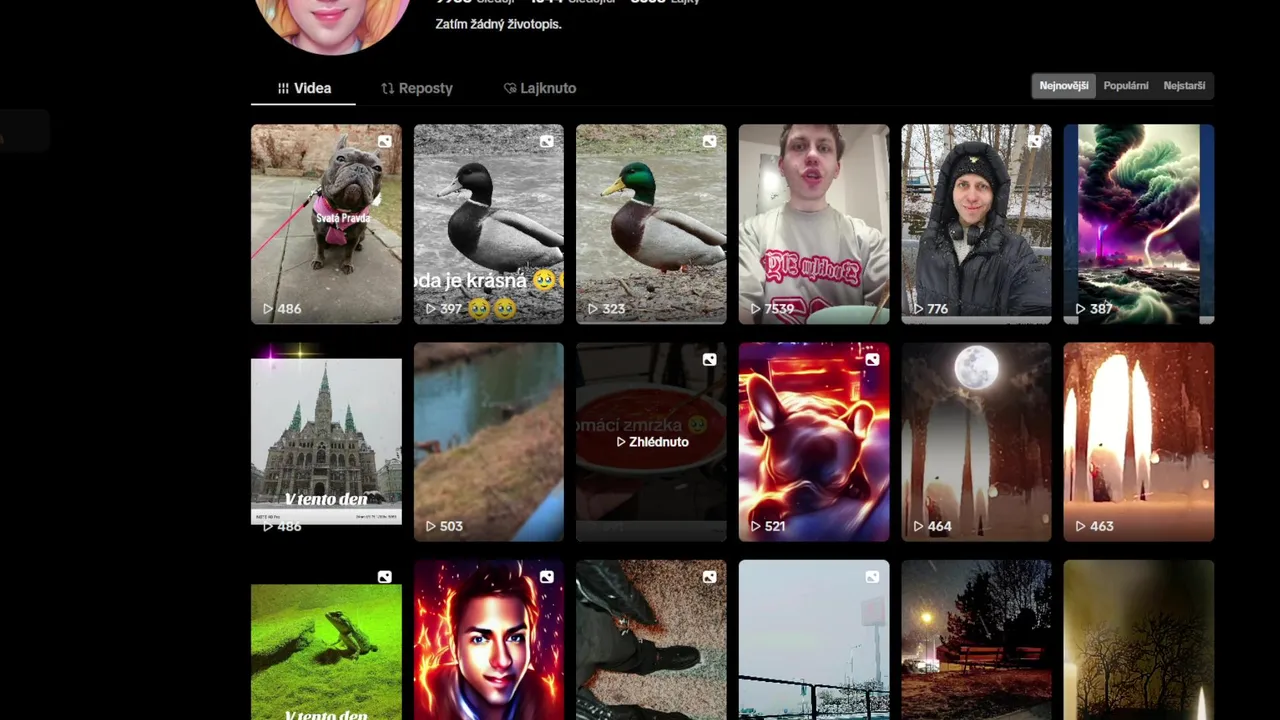The width and height of the screenshot is (1280, 720).
Task: Sort videos by Nejnovější
Action: click(1063, 86)
